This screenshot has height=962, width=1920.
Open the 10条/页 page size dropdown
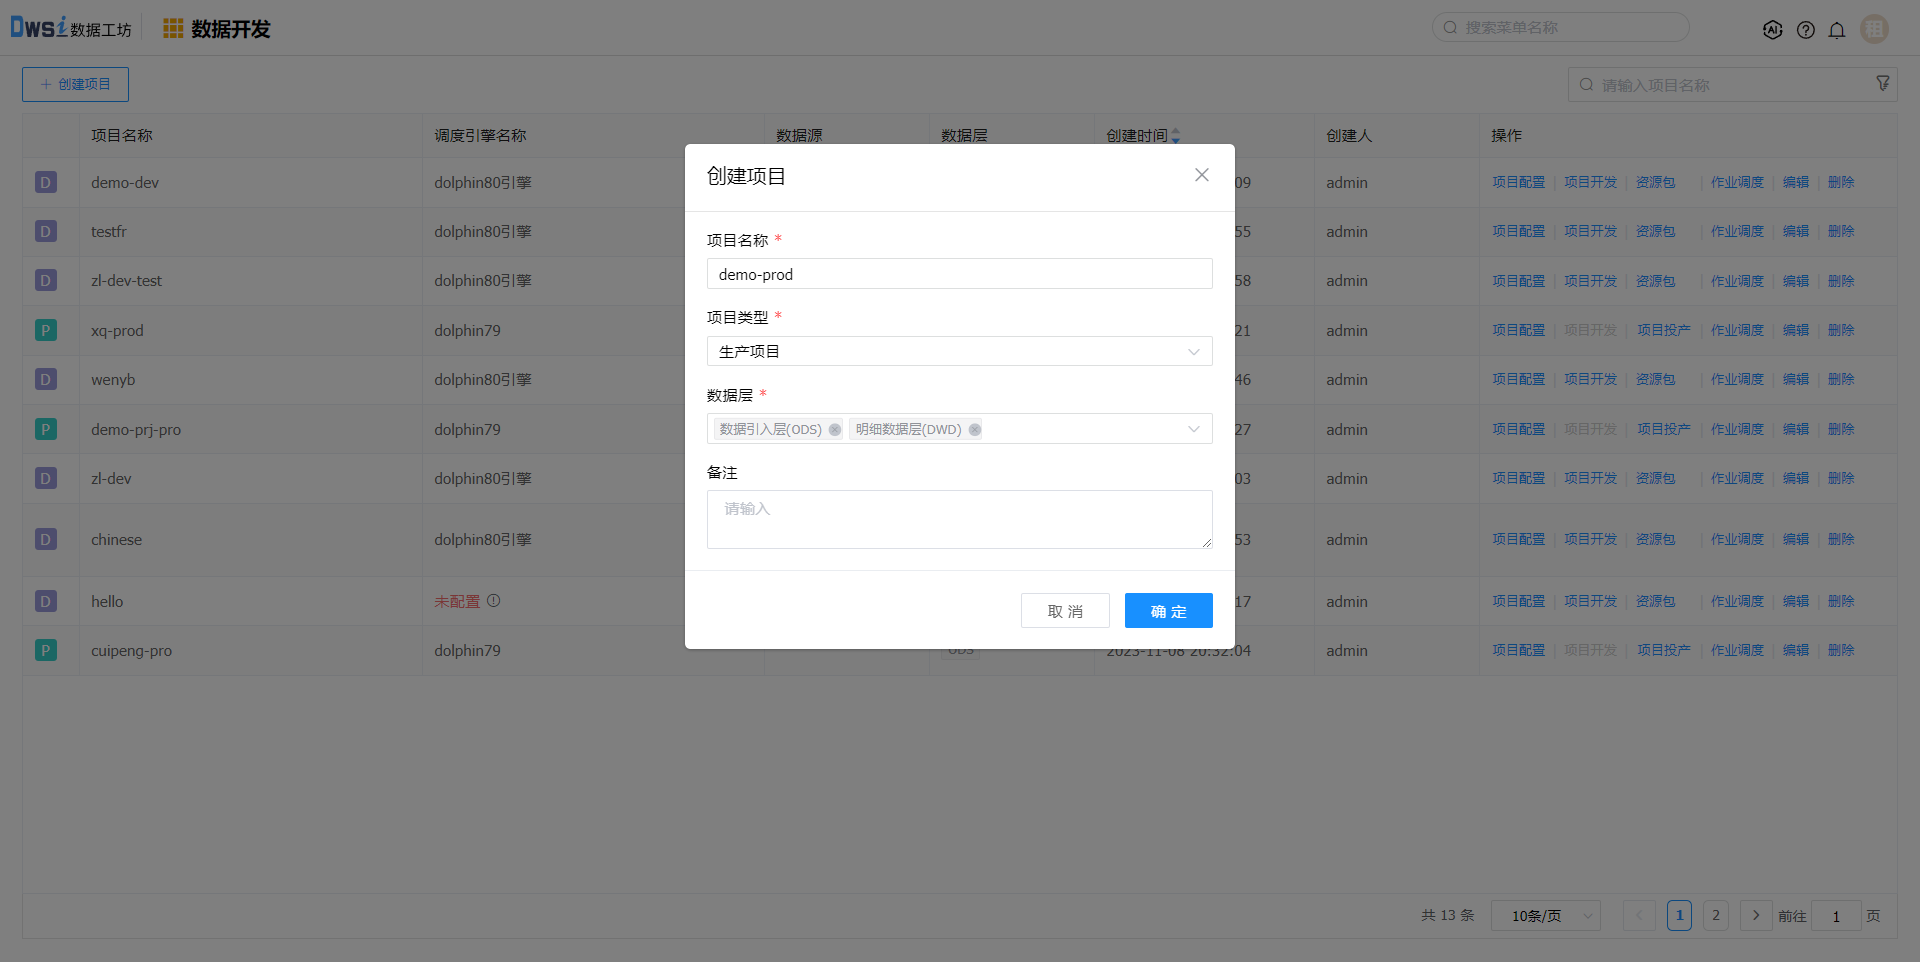(x=1545, y=916)
